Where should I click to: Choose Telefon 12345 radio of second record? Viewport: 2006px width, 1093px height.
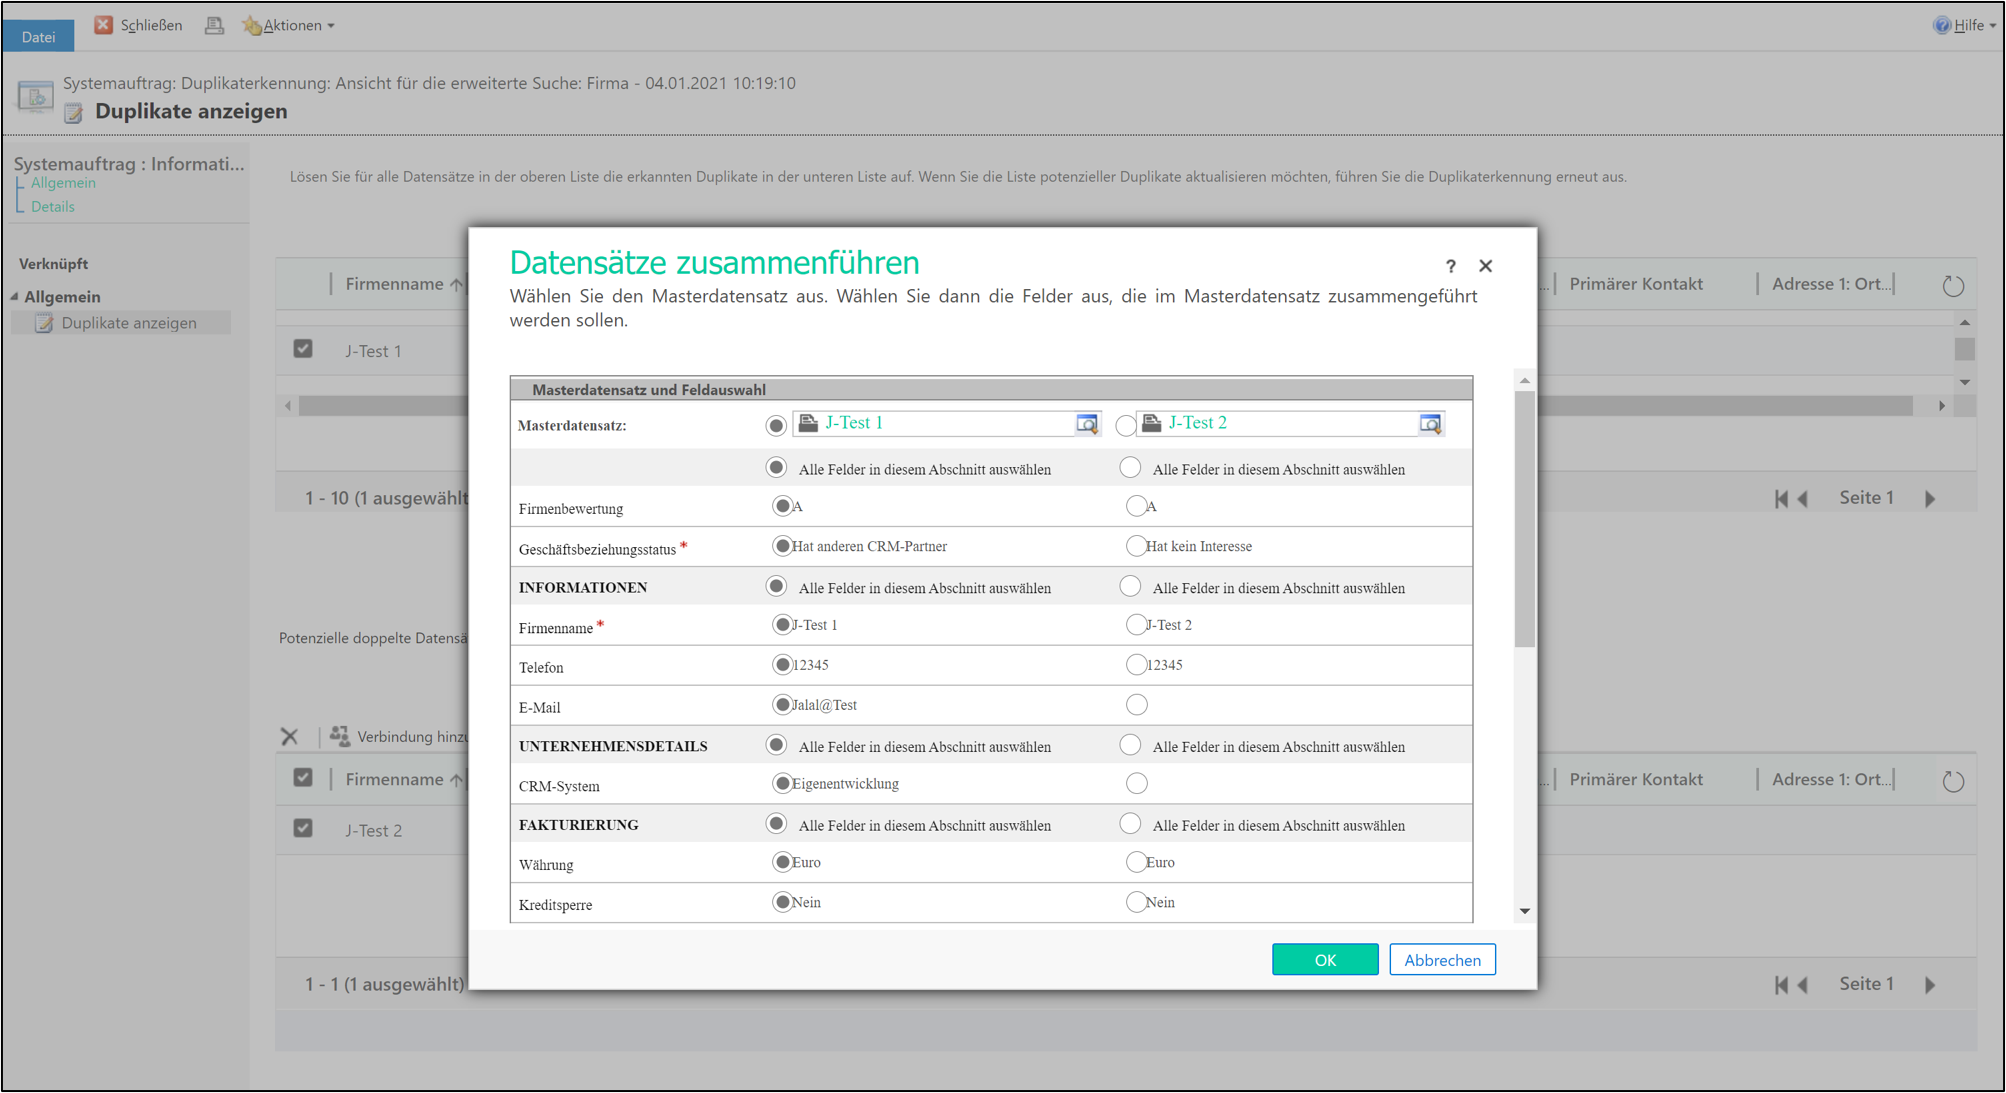point(1136,665)
